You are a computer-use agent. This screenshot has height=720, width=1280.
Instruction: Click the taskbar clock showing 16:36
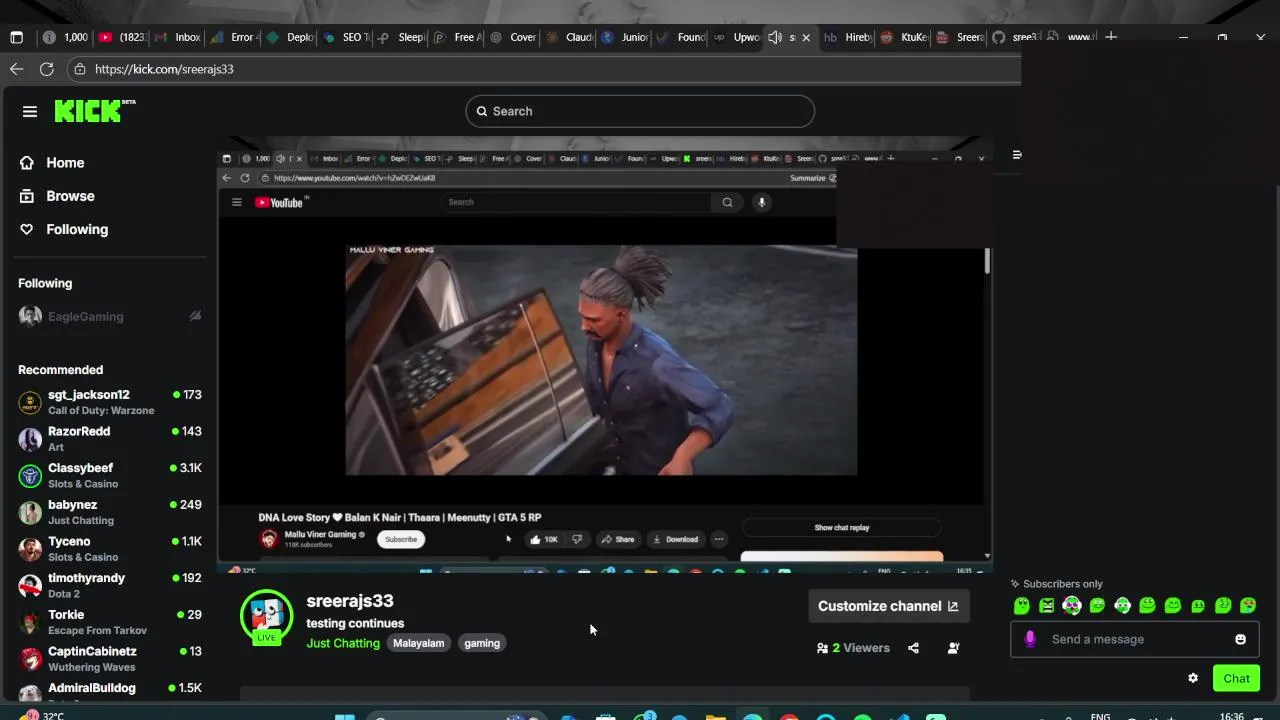pos(1232,716)
